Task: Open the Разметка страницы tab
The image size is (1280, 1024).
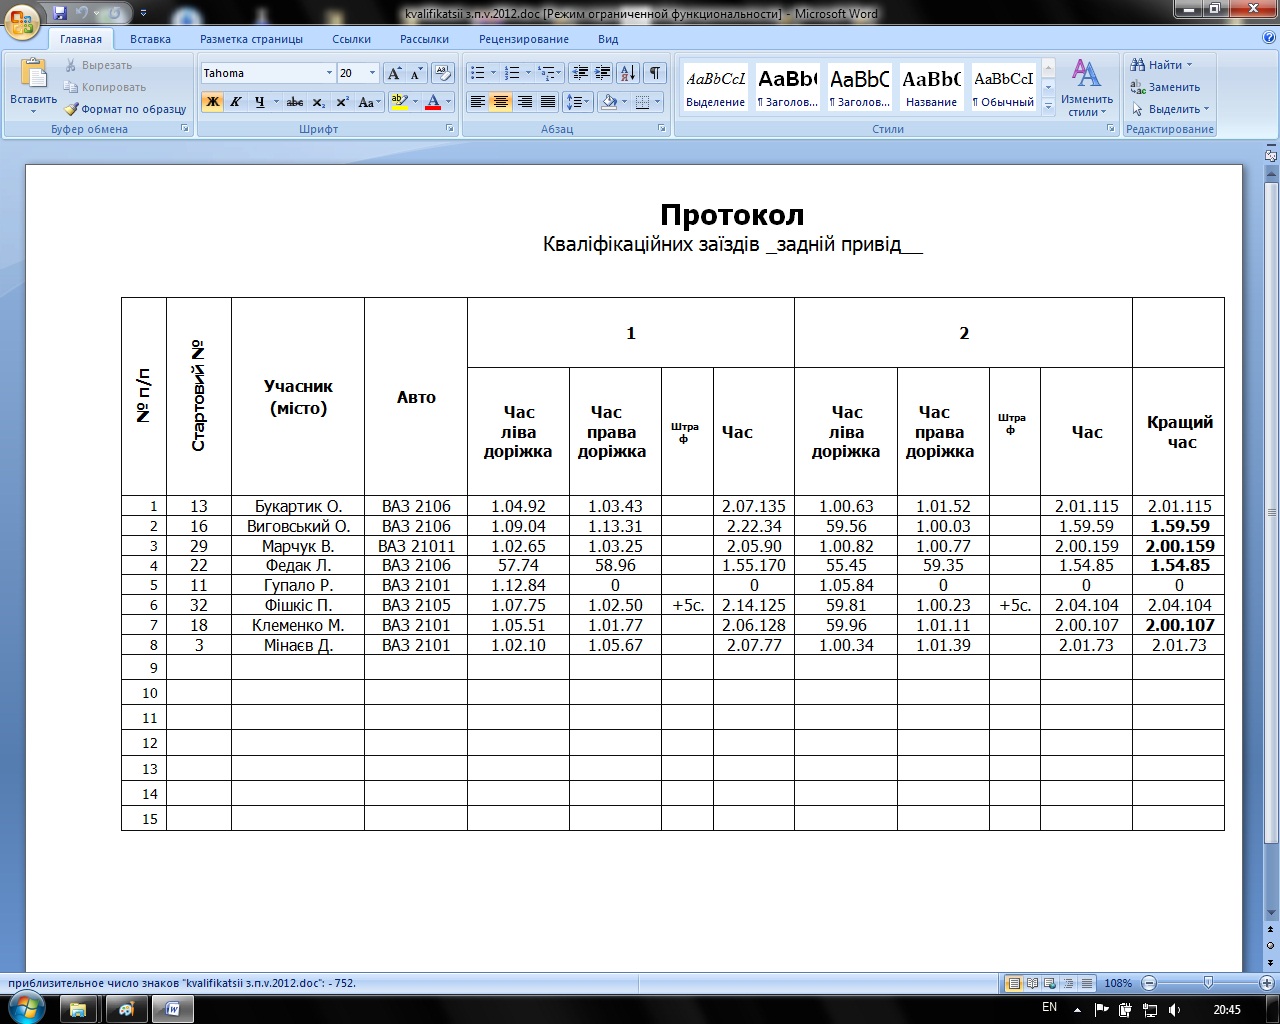Action: [251, 39]
